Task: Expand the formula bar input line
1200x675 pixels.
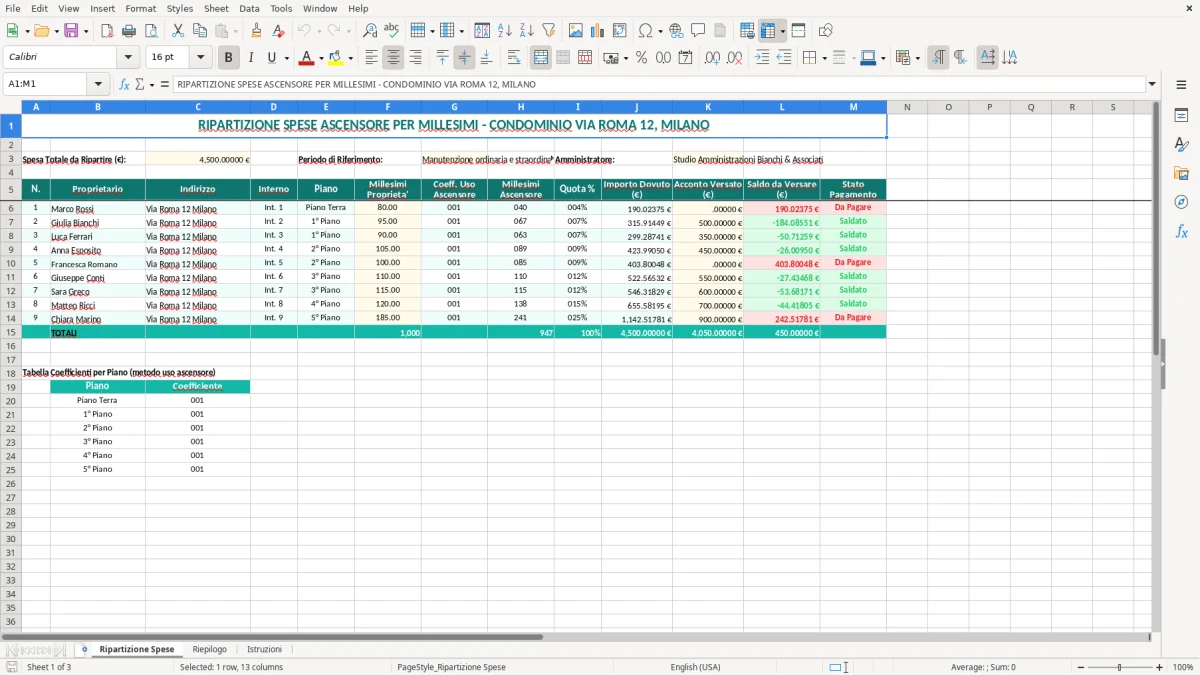Action: tap(1152, 84)
